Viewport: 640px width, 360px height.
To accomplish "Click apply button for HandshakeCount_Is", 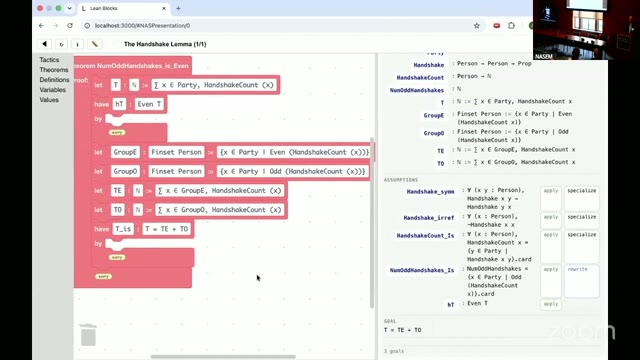I will pyautogui.click(x=551, y=246).
